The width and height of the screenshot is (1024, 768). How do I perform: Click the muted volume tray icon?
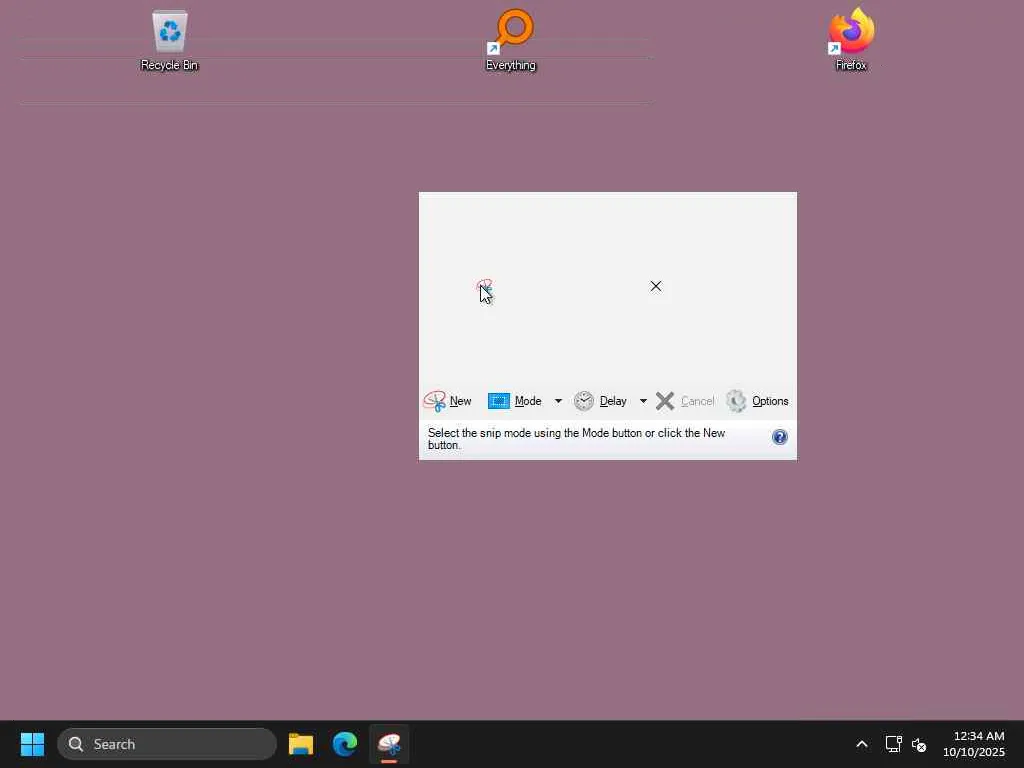(919, 744)
